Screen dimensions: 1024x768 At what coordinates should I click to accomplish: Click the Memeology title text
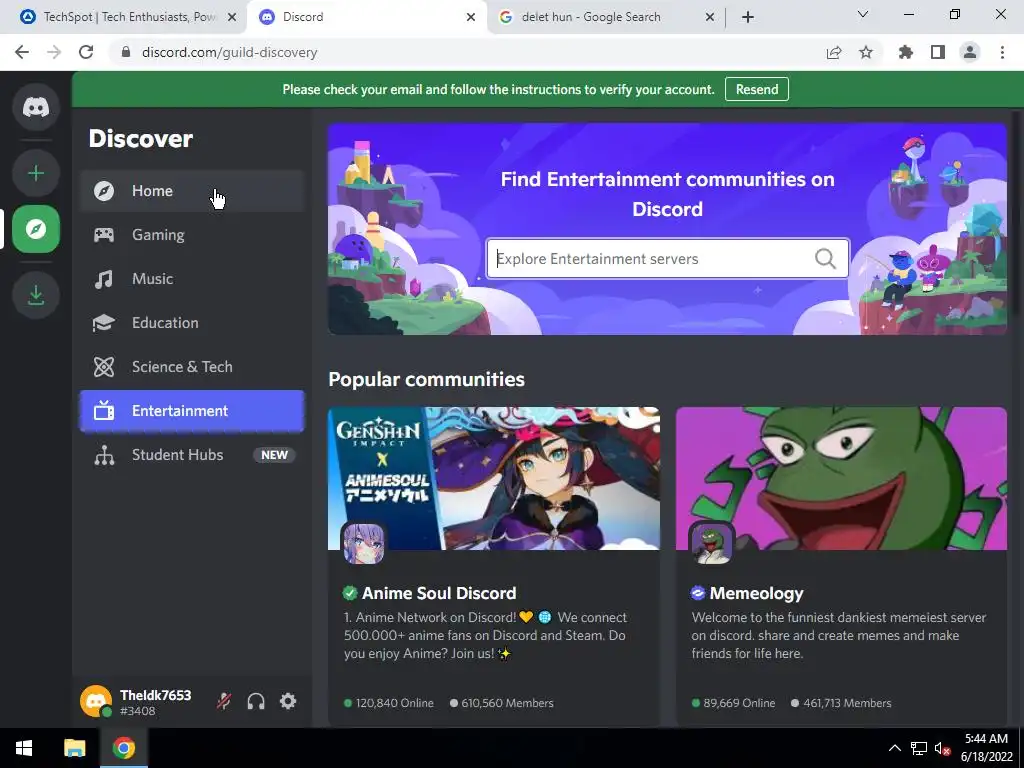click(756, 593)
